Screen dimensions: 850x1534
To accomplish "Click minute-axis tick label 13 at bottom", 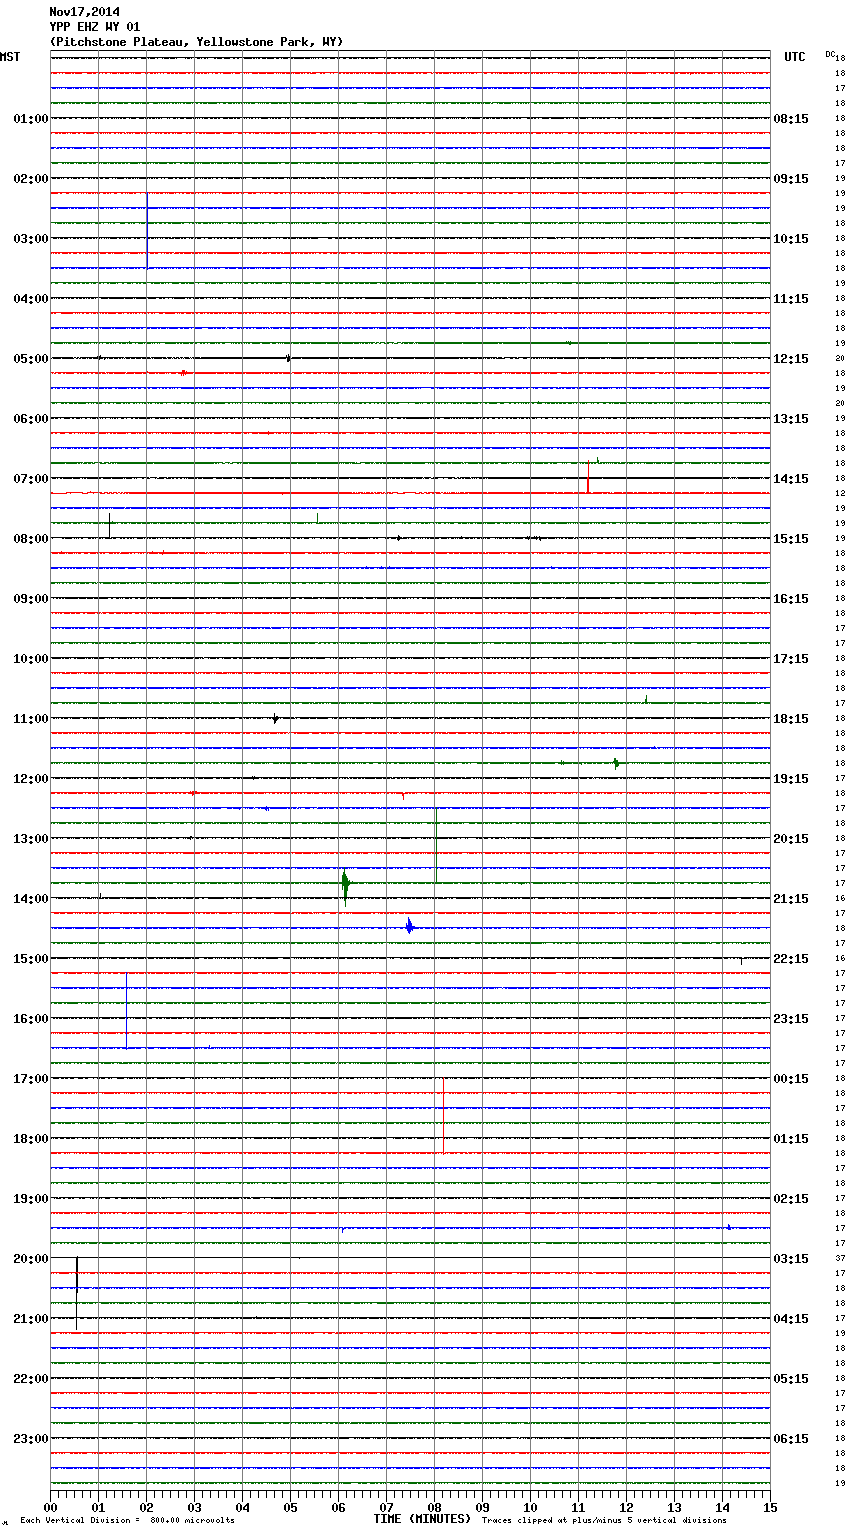I will point(674,1508).
